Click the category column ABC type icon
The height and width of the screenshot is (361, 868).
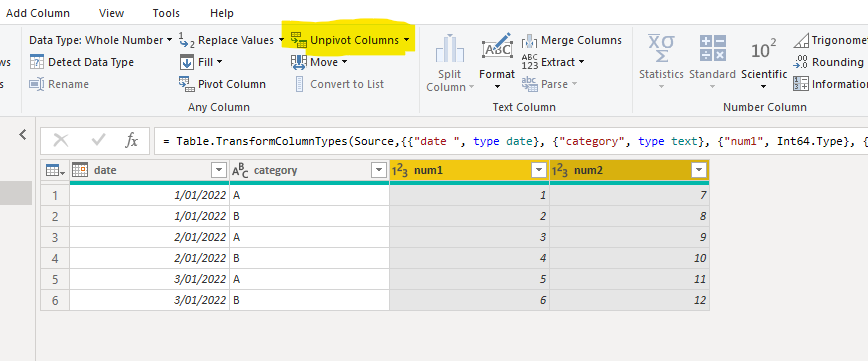coord(240,171)
